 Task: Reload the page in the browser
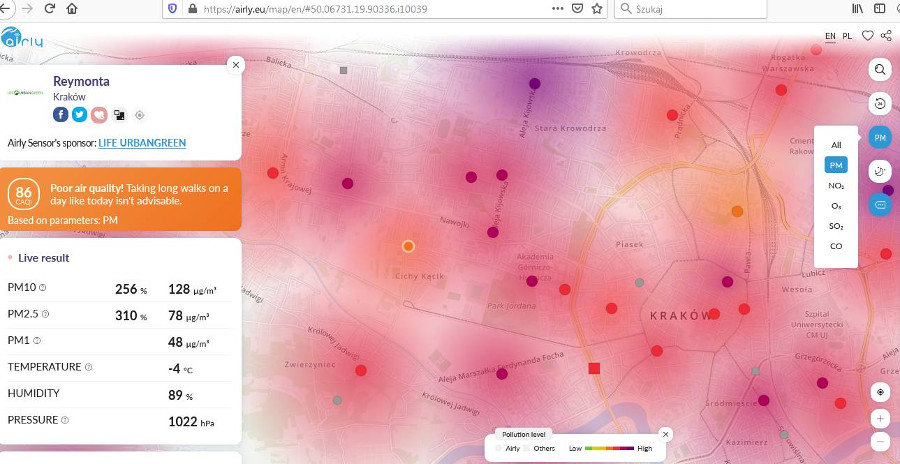tap(49, 9)
